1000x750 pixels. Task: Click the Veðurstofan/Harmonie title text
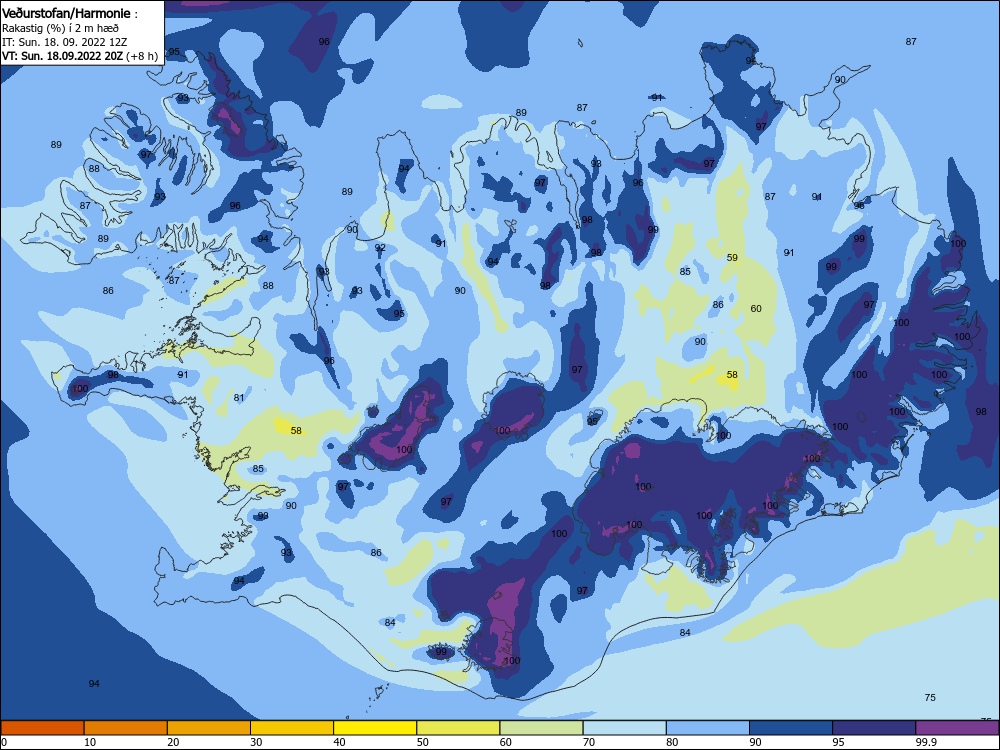[x=66, y=13]
